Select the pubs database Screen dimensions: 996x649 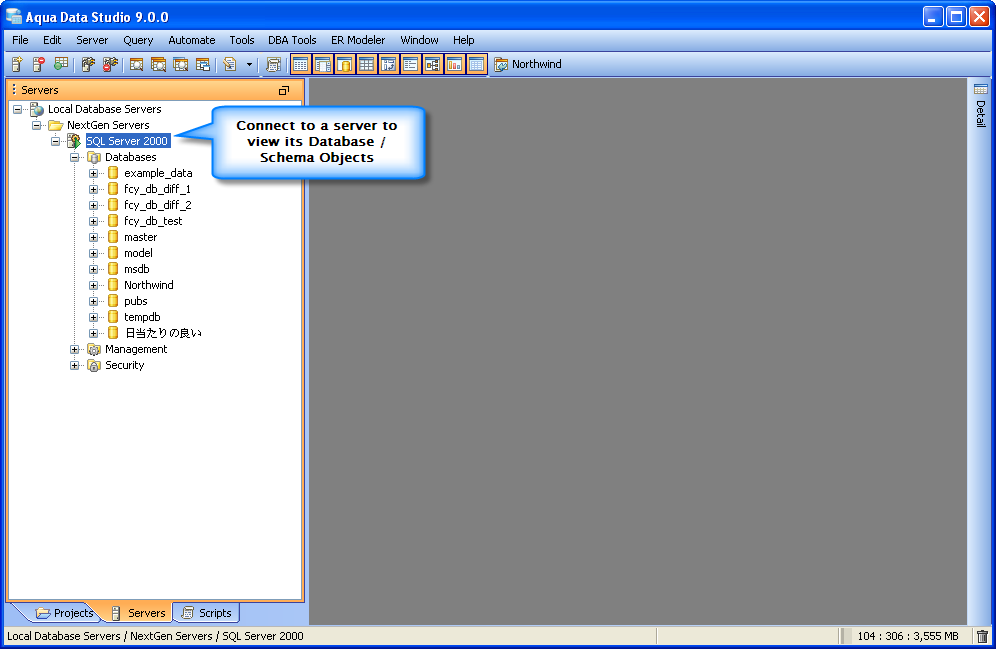coord(136,301)
